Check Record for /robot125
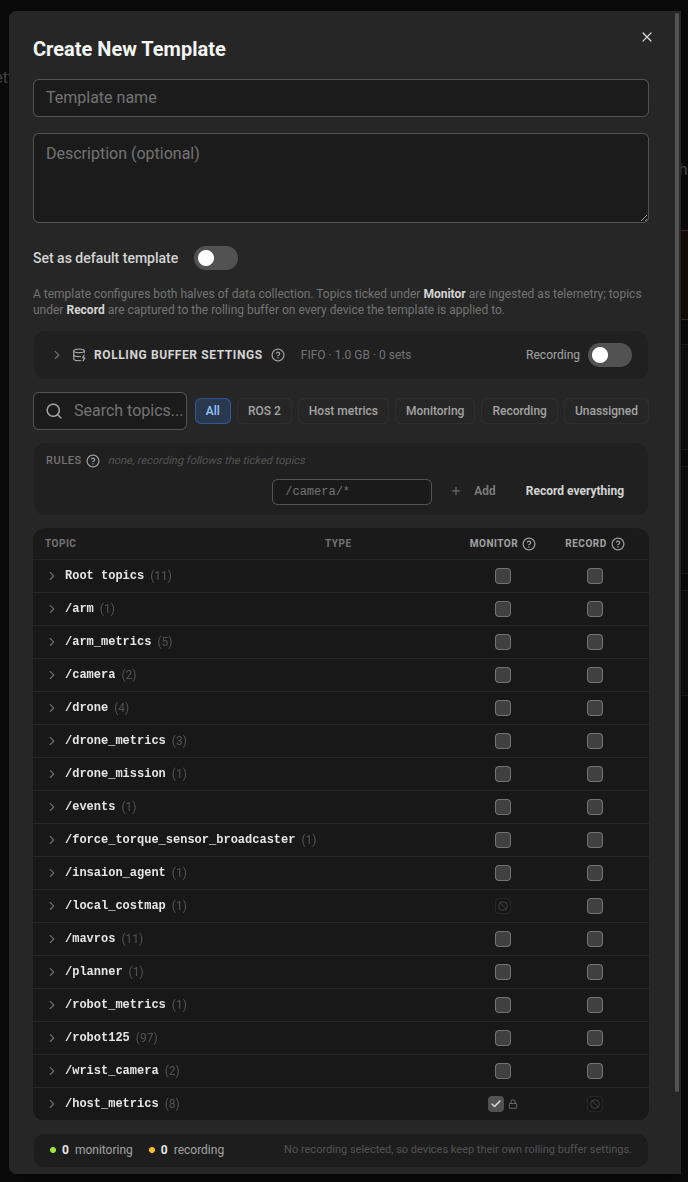The height and width of the screenshot is (1182, 688). click(595, 1038)
